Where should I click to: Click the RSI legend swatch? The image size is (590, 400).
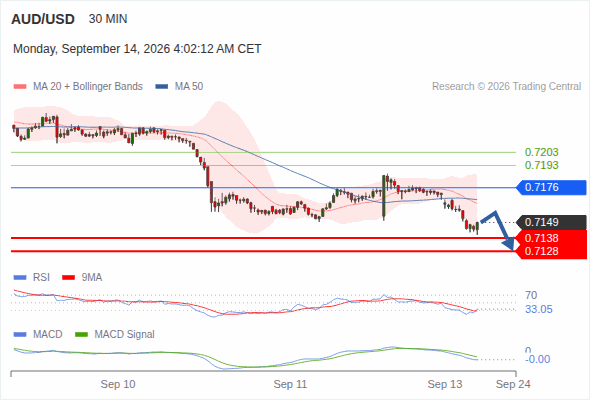[x=20, y=278]
